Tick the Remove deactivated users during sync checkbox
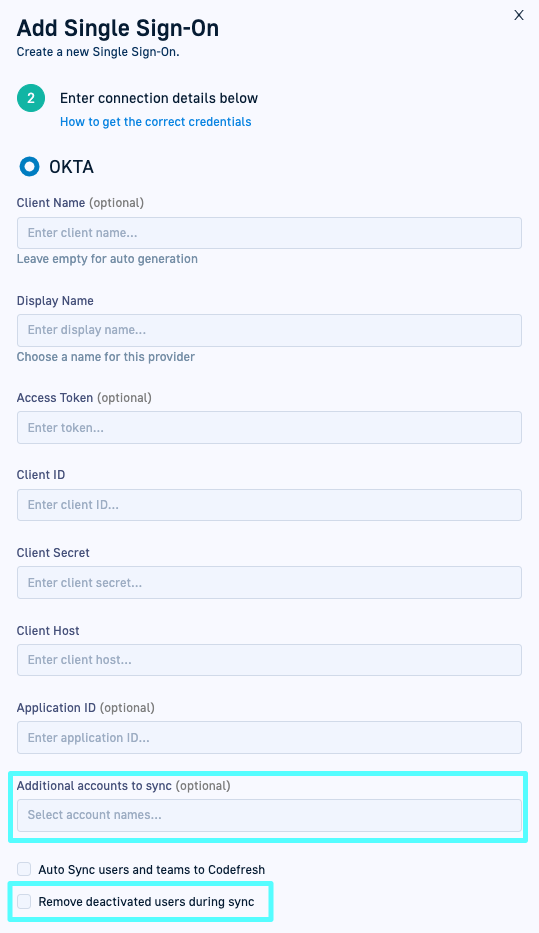This screenshot has width=539, height=933. tap(24, 901)
